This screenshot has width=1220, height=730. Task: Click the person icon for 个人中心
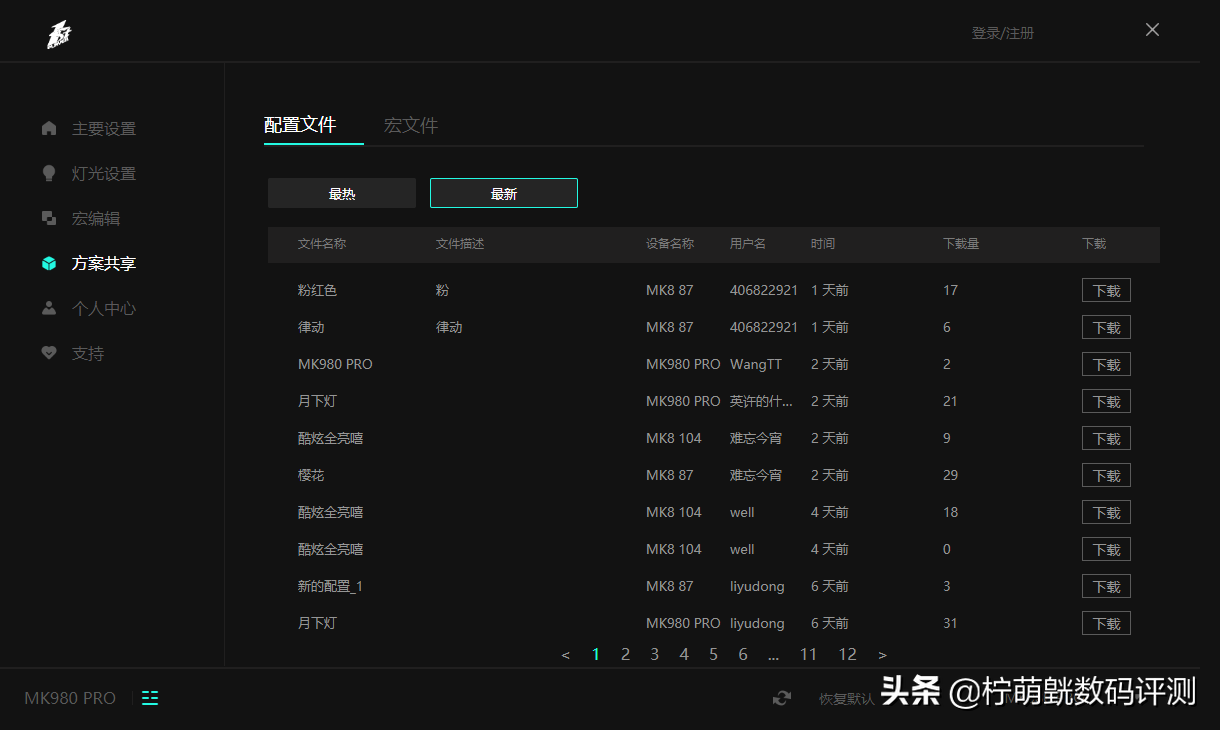(49, 308)
